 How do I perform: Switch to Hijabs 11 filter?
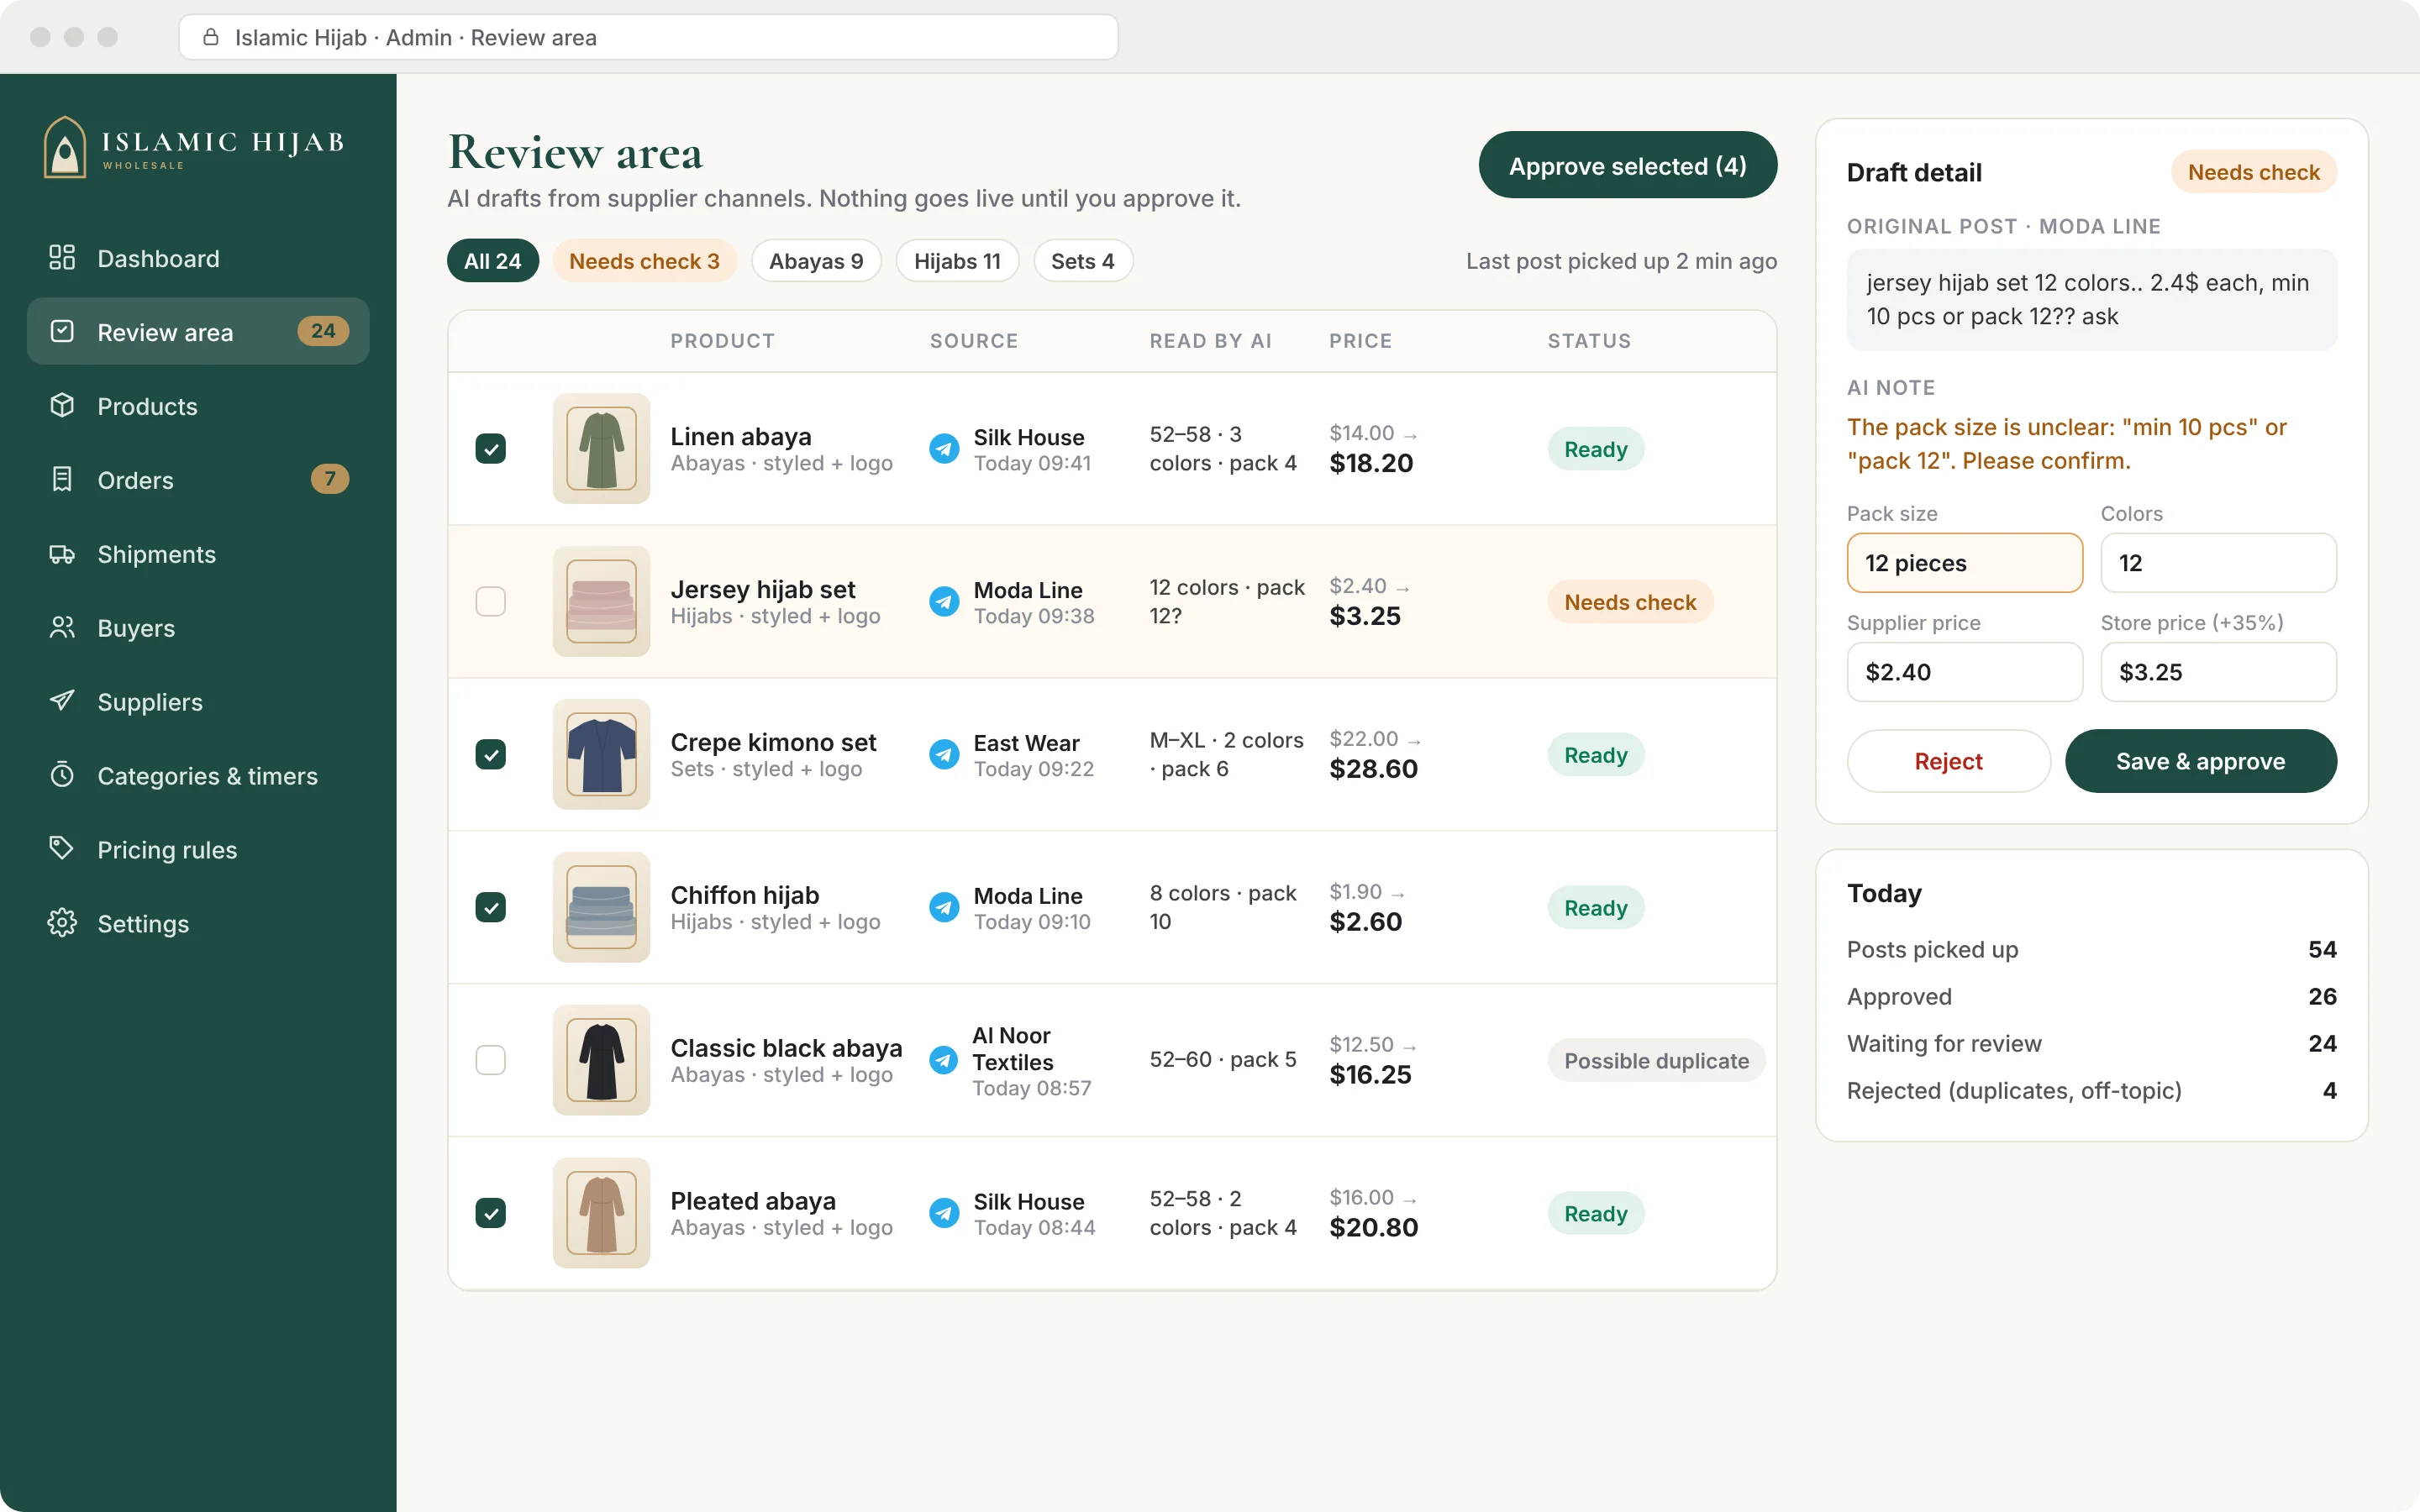pos(957,261)
